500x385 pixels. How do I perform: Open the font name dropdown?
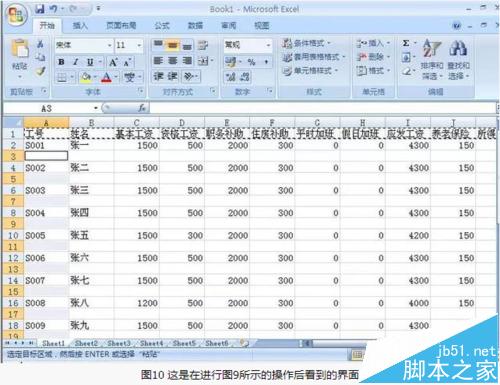coord(109,45)
